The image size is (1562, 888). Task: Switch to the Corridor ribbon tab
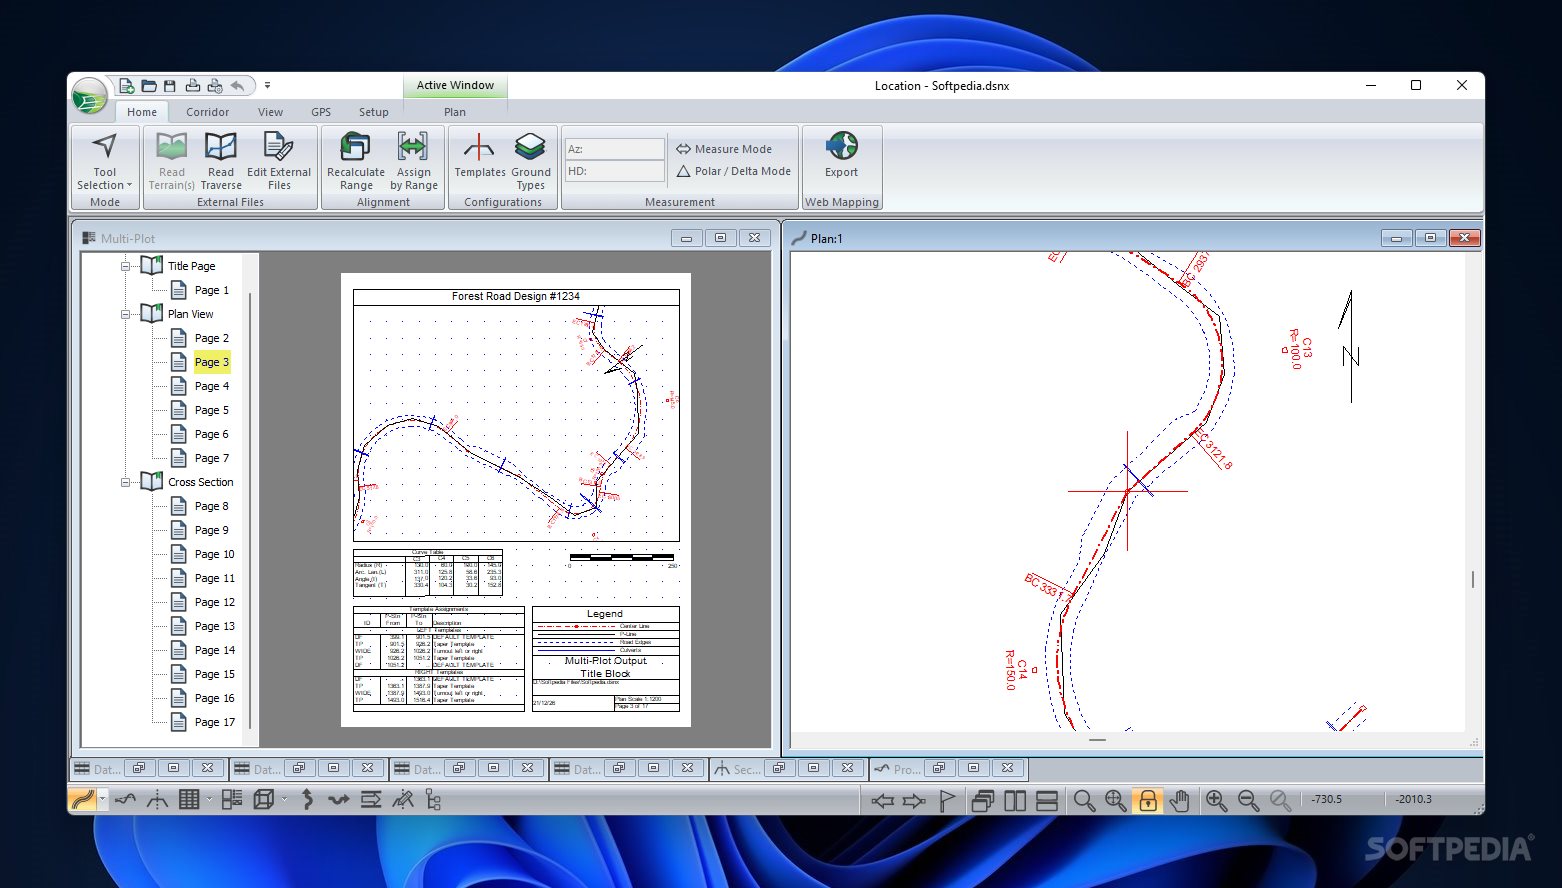point(207,112)
